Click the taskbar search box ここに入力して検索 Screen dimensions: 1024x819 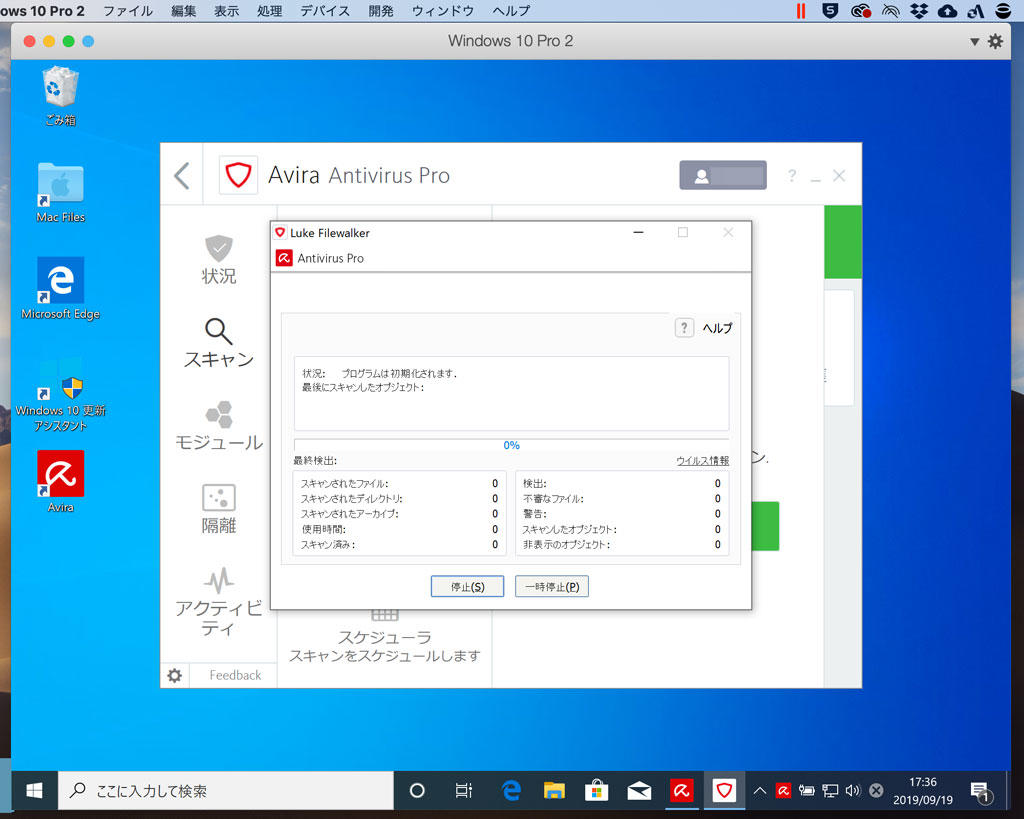pos(227,791)
